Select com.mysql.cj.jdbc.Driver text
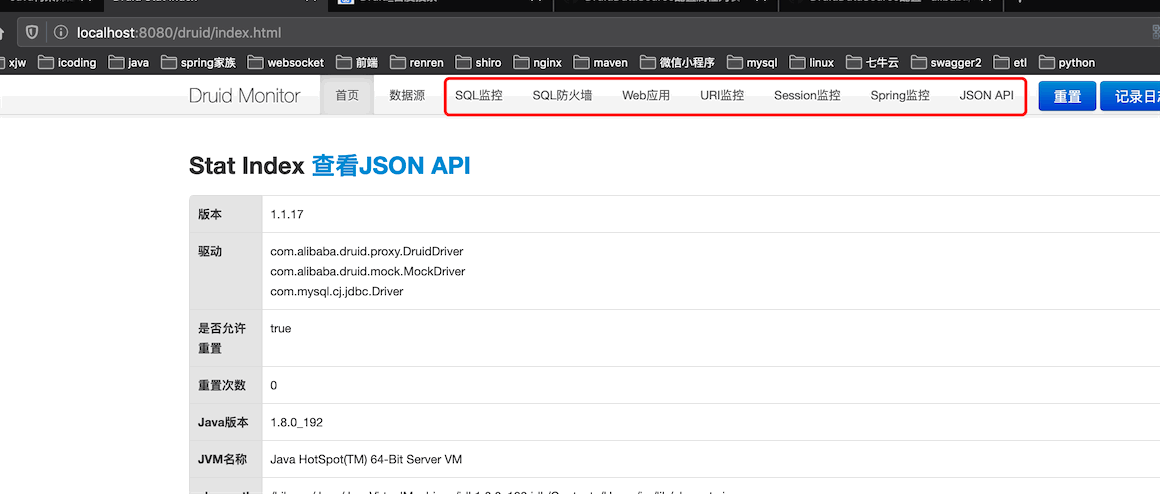 [x=337, y=291]
